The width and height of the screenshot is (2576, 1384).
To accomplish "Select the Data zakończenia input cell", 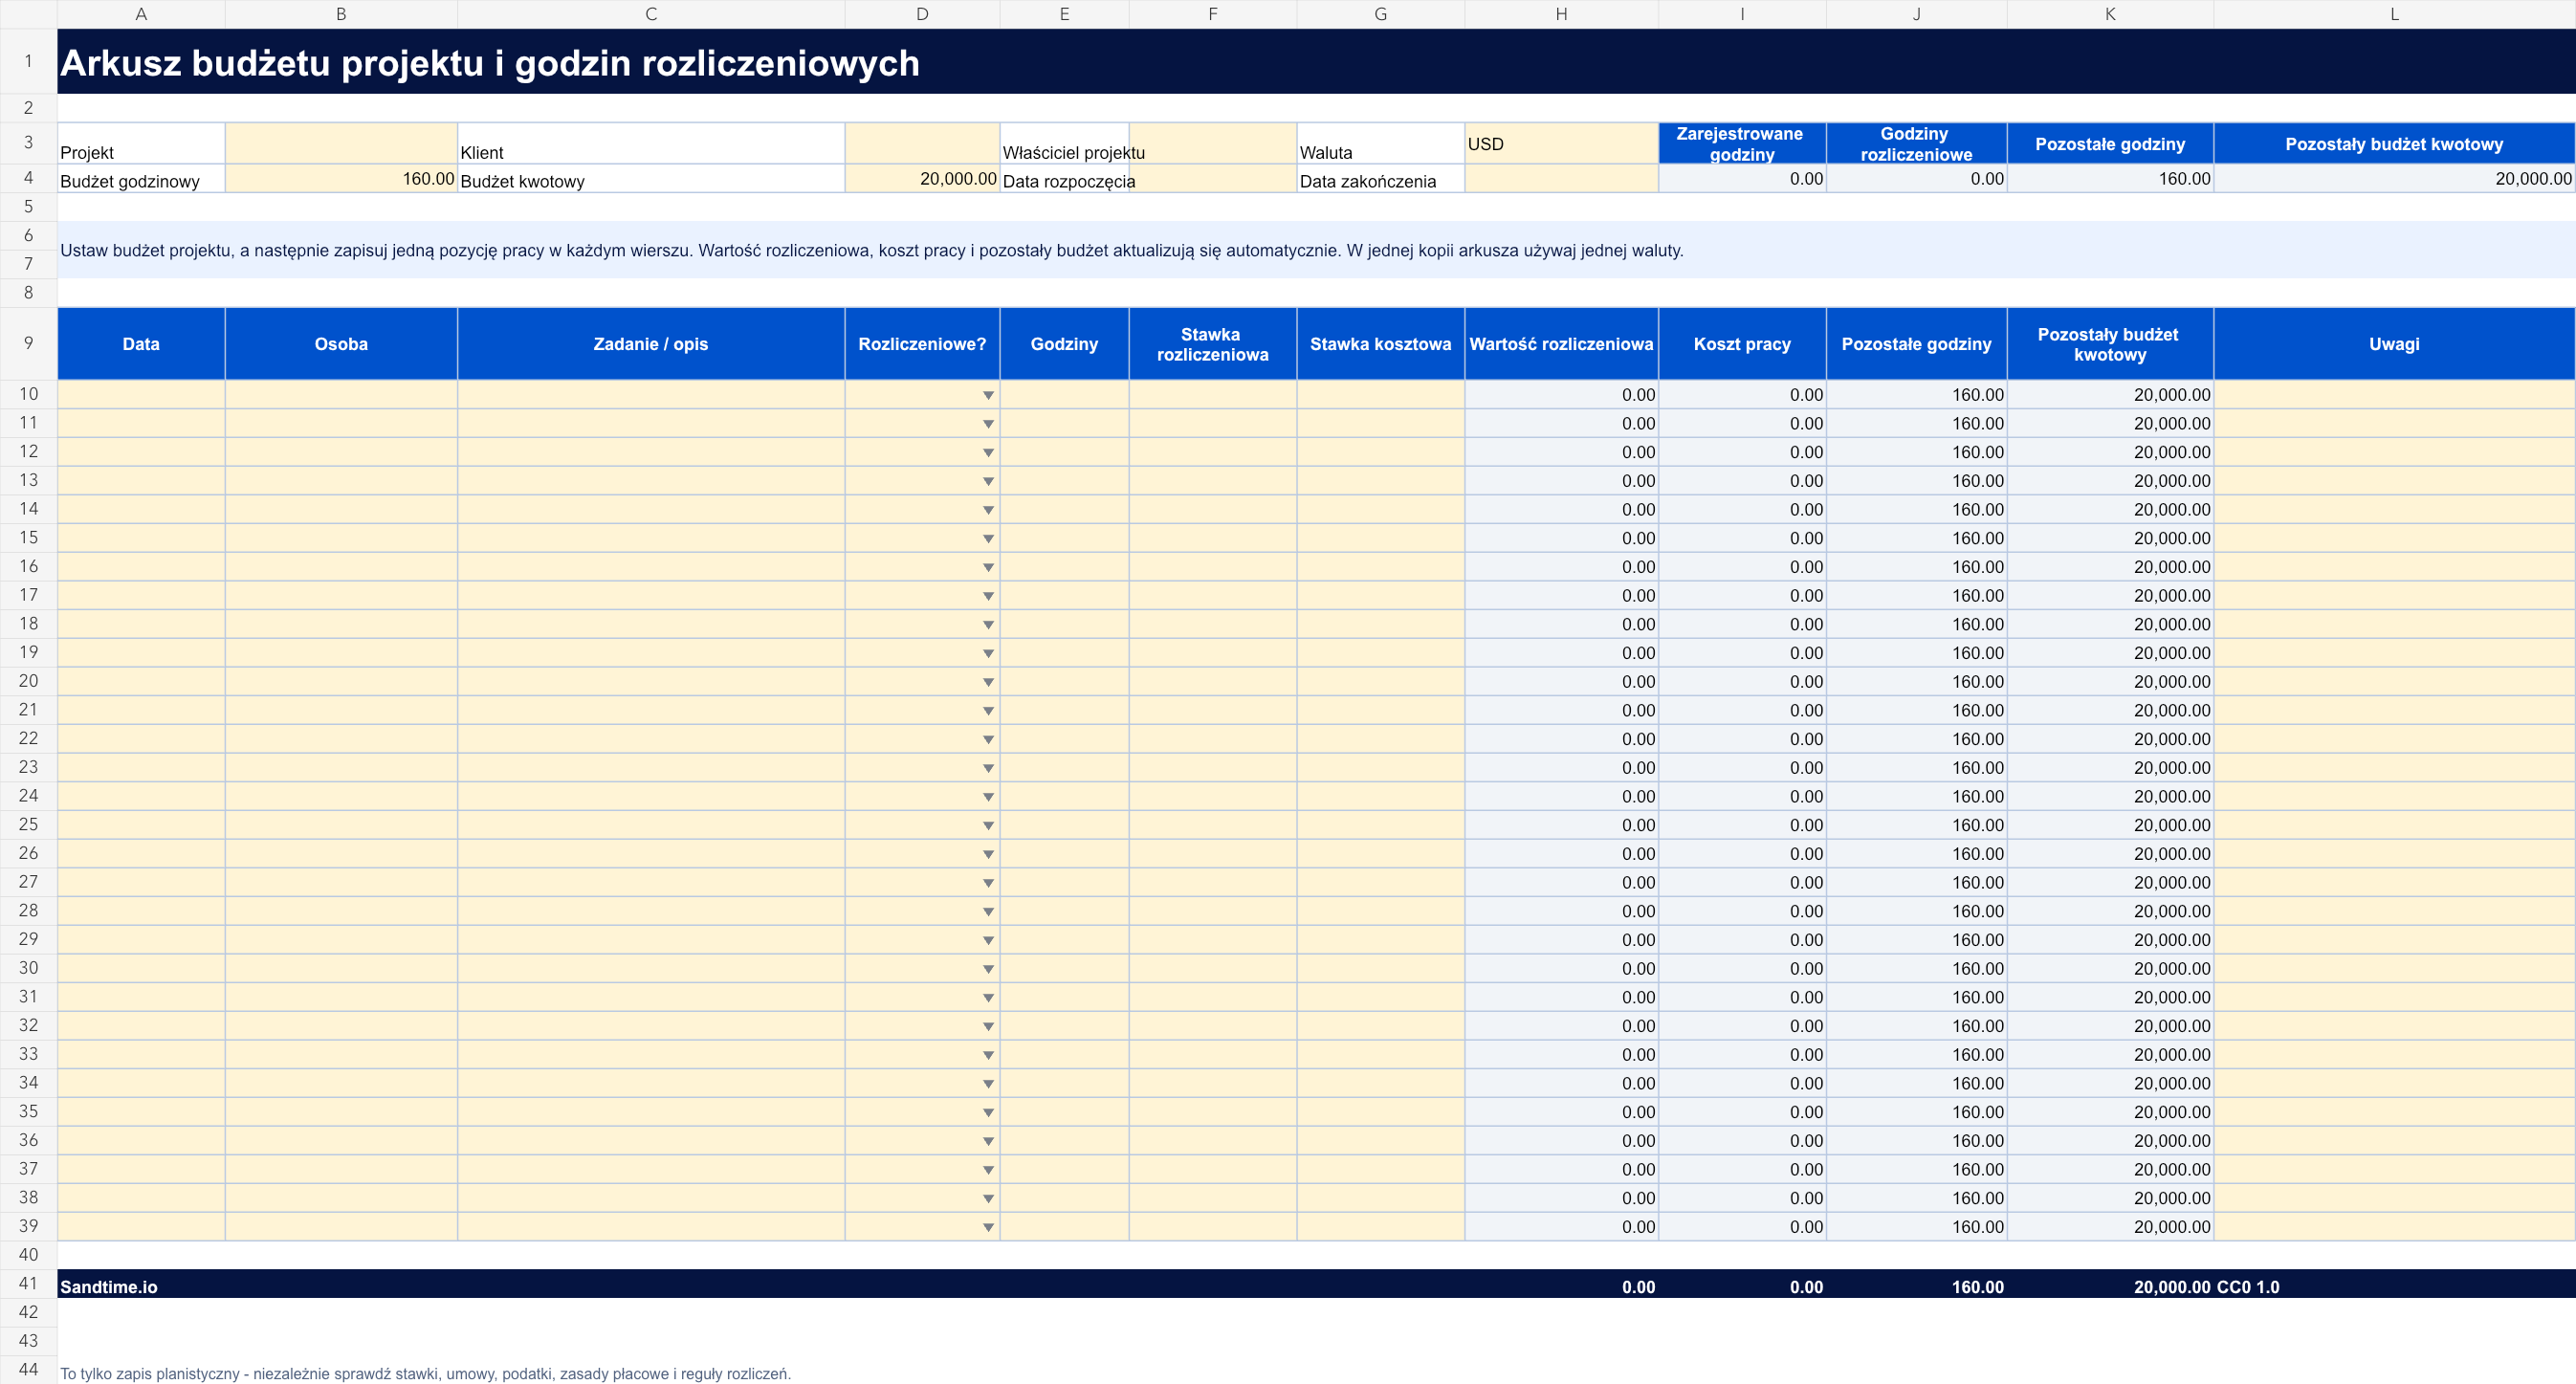I will pyautogui.click(x=1561, y=178).
